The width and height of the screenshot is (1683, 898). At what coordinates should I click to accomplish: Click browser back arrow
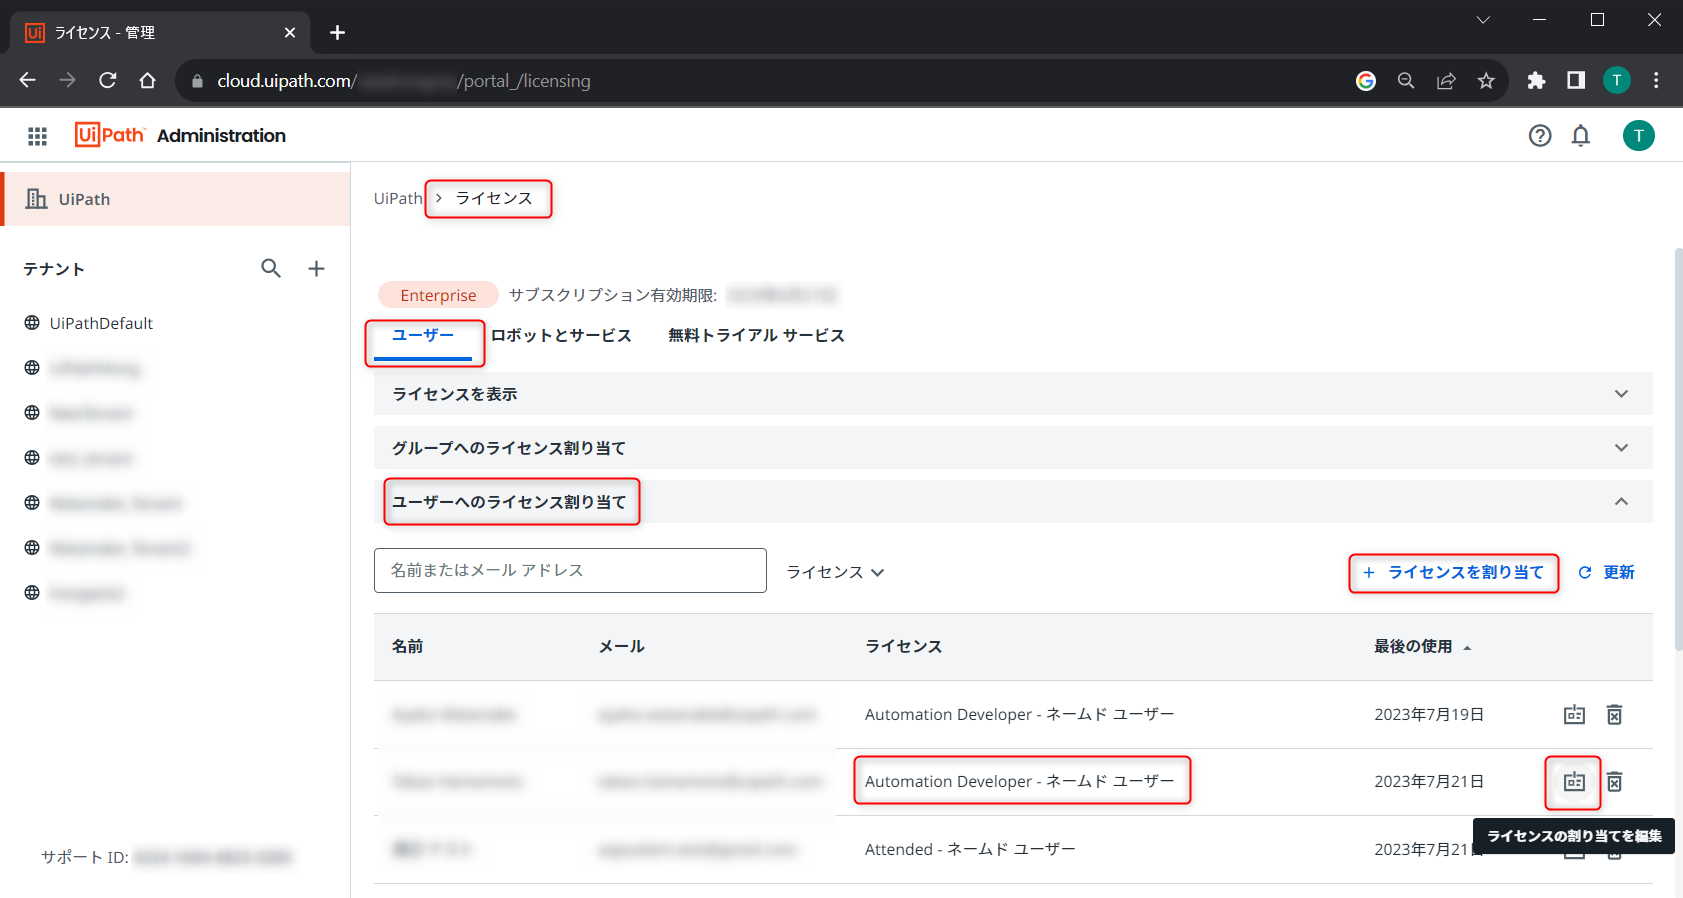point(28,80)
